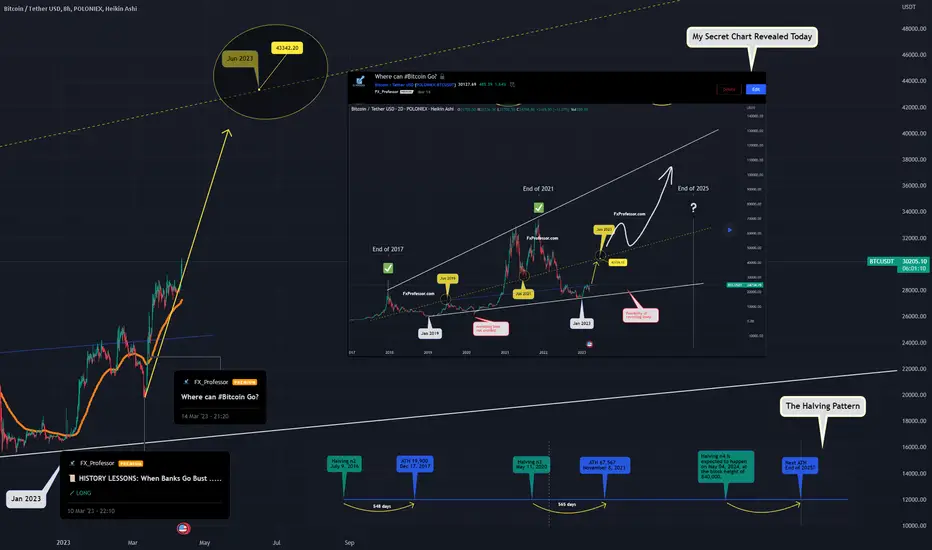Select 'Halving n4 is expected' green callout
Image resolution: width=932 pixels, height=550 pixels.
click(726, 466)
